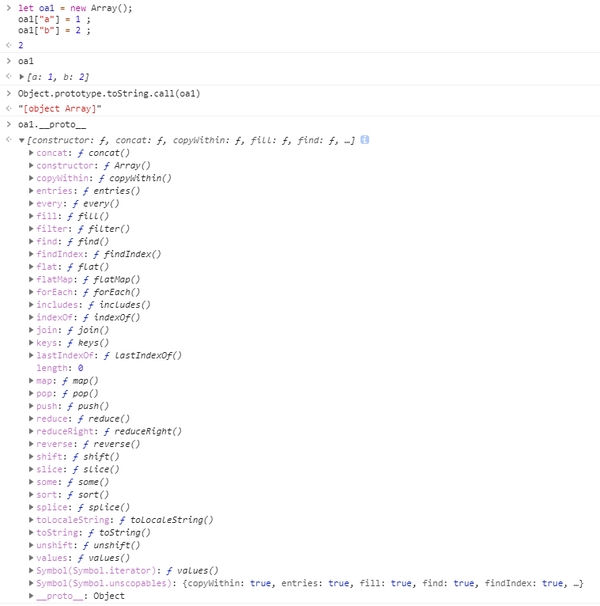Expand the findIndex function property

[x=31, y=254]
